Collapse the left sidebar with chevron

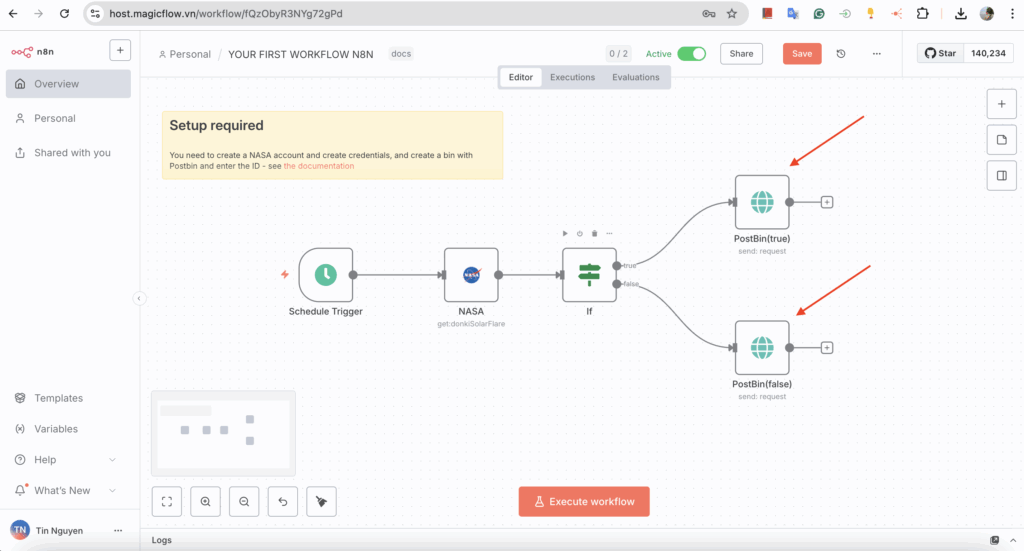[139, 298]
